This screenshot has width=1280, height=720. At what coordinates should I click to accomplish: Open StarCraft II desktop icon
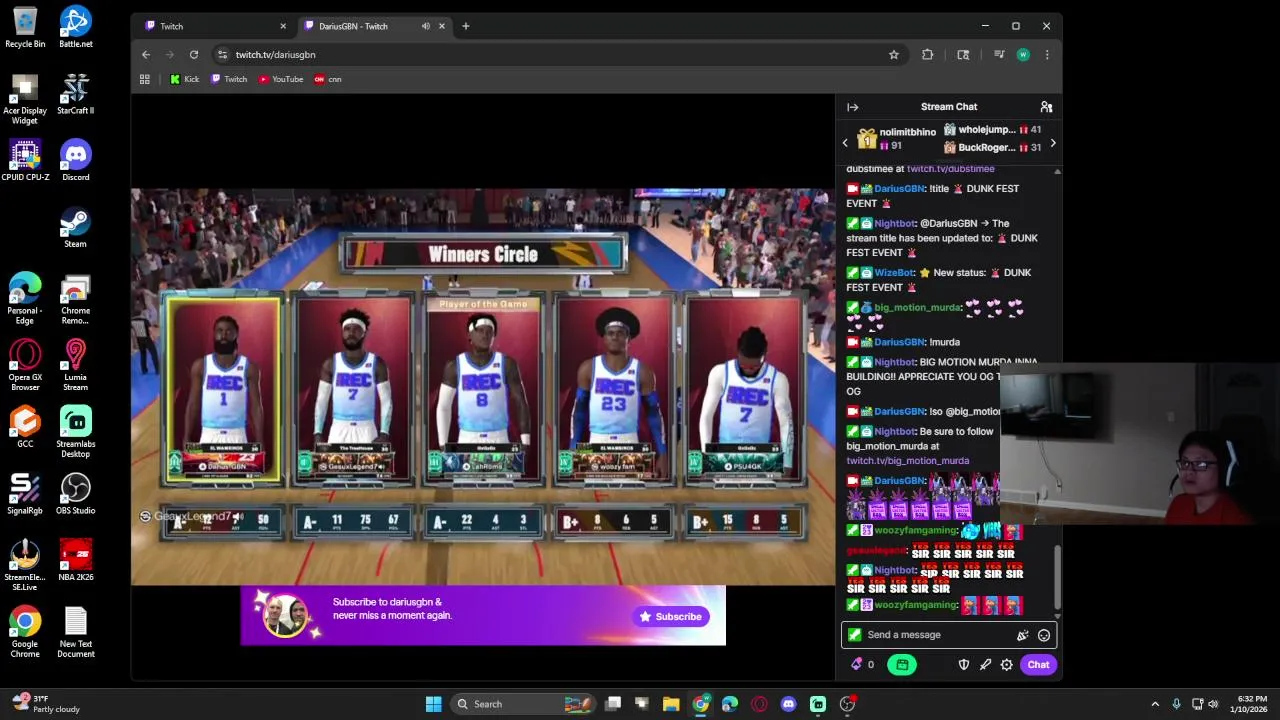point(76,94)
